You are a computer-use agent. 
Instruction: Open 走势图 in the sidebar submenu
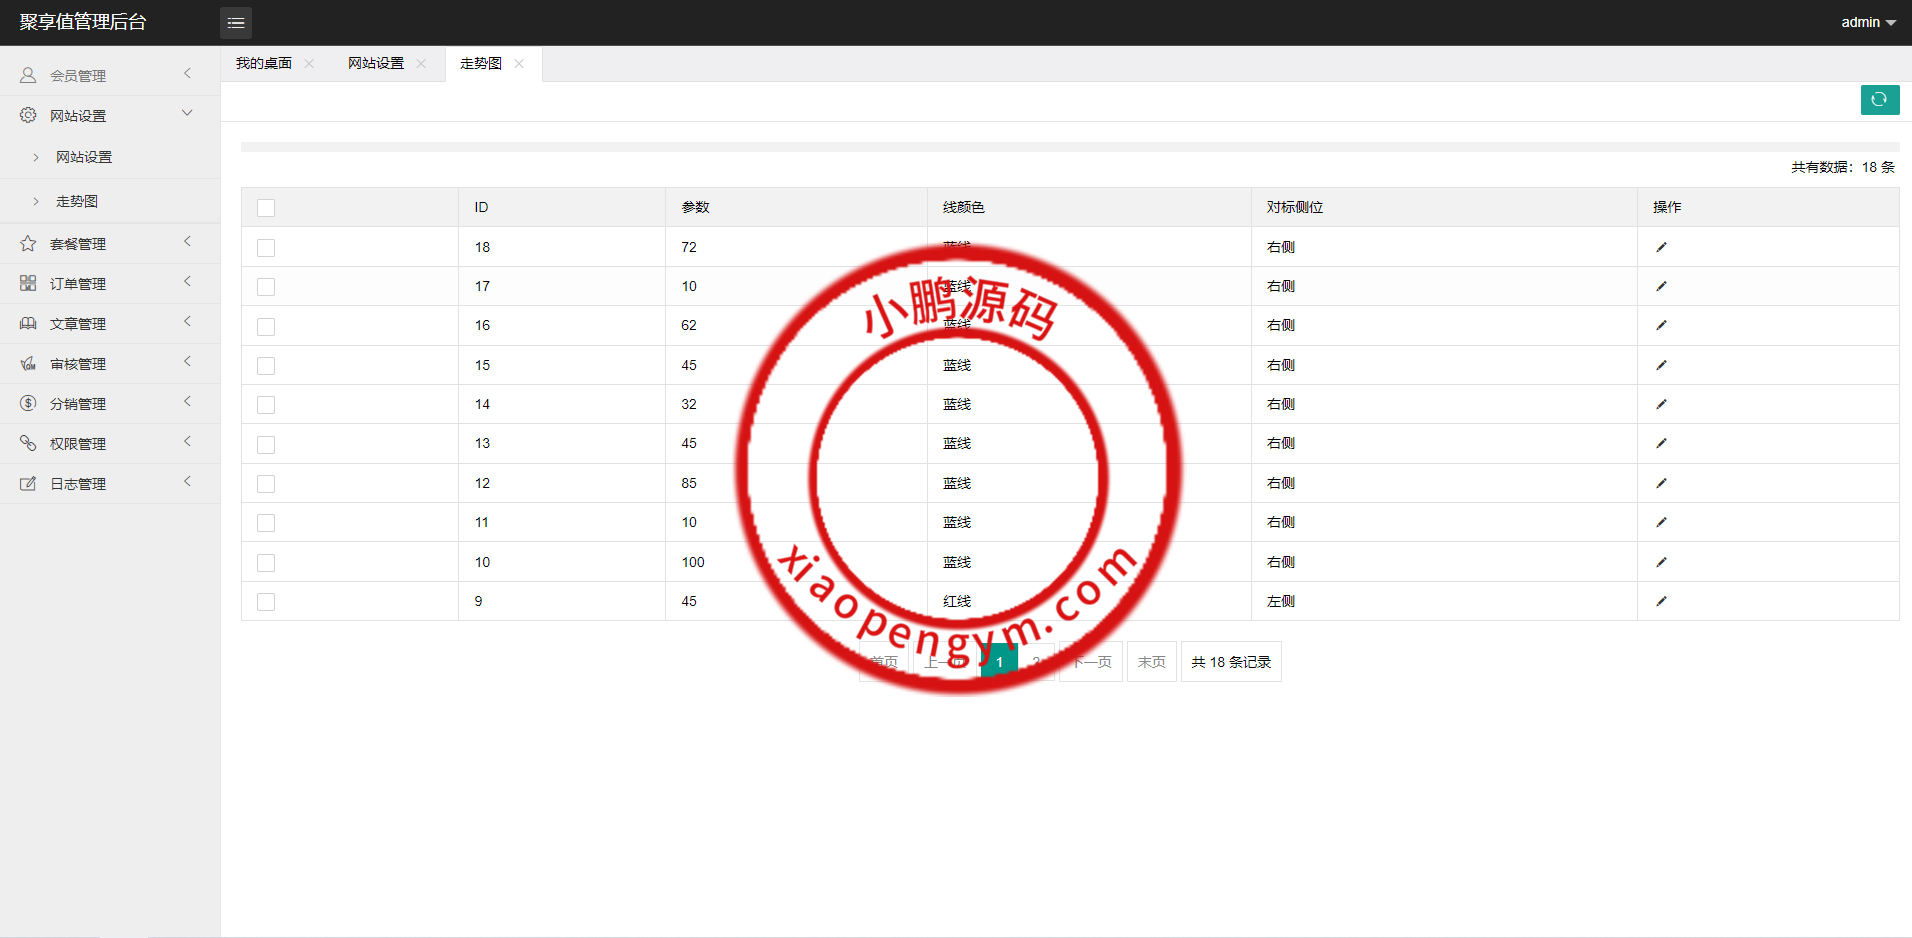tap(77, 201)
